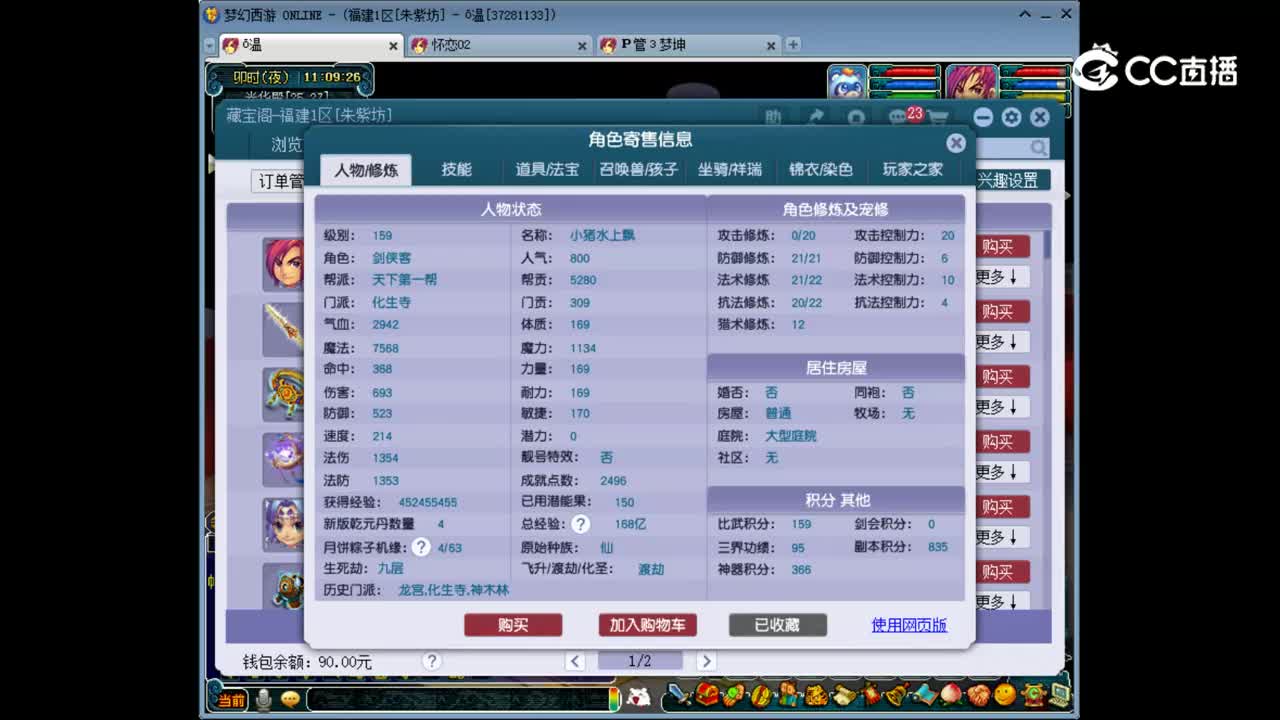Open the red treasure chest icon
Screen dimensions: 1280x720
pyautogui.click(x=707, y=694)
